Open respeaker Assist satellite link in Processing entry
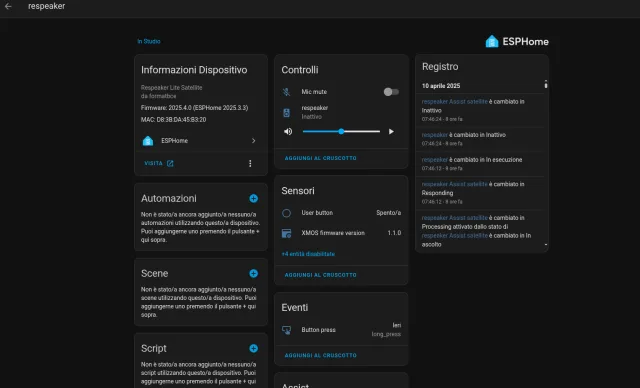 (x=454, y=217)
